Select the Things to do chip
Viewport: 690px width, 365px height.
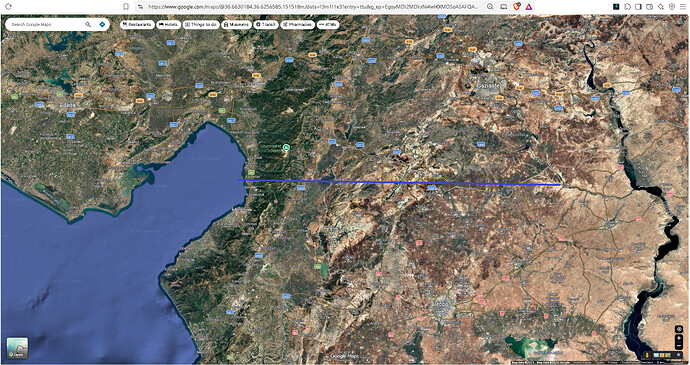[201, 25]
